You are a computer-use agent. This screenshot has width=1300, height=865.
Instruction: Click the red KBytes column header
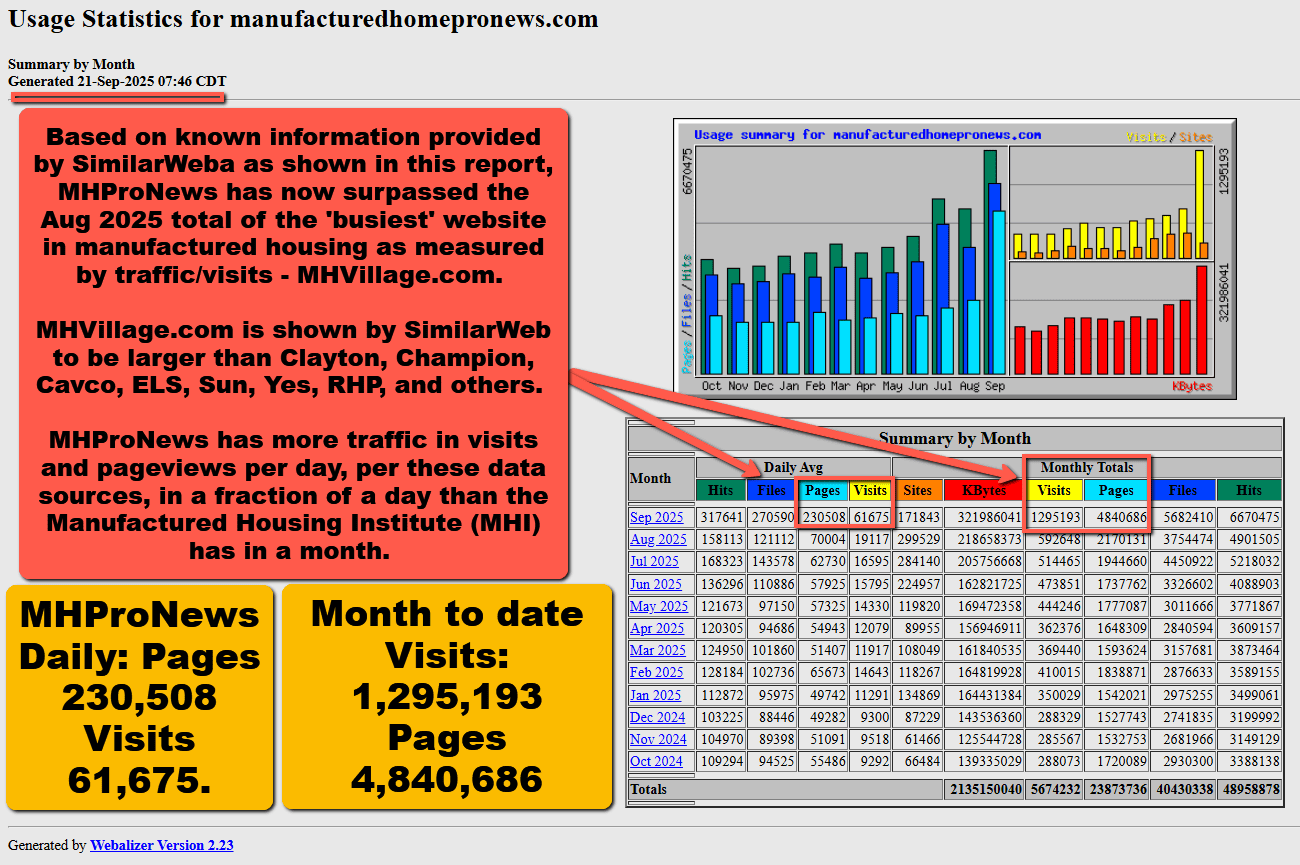pos(983,490)
